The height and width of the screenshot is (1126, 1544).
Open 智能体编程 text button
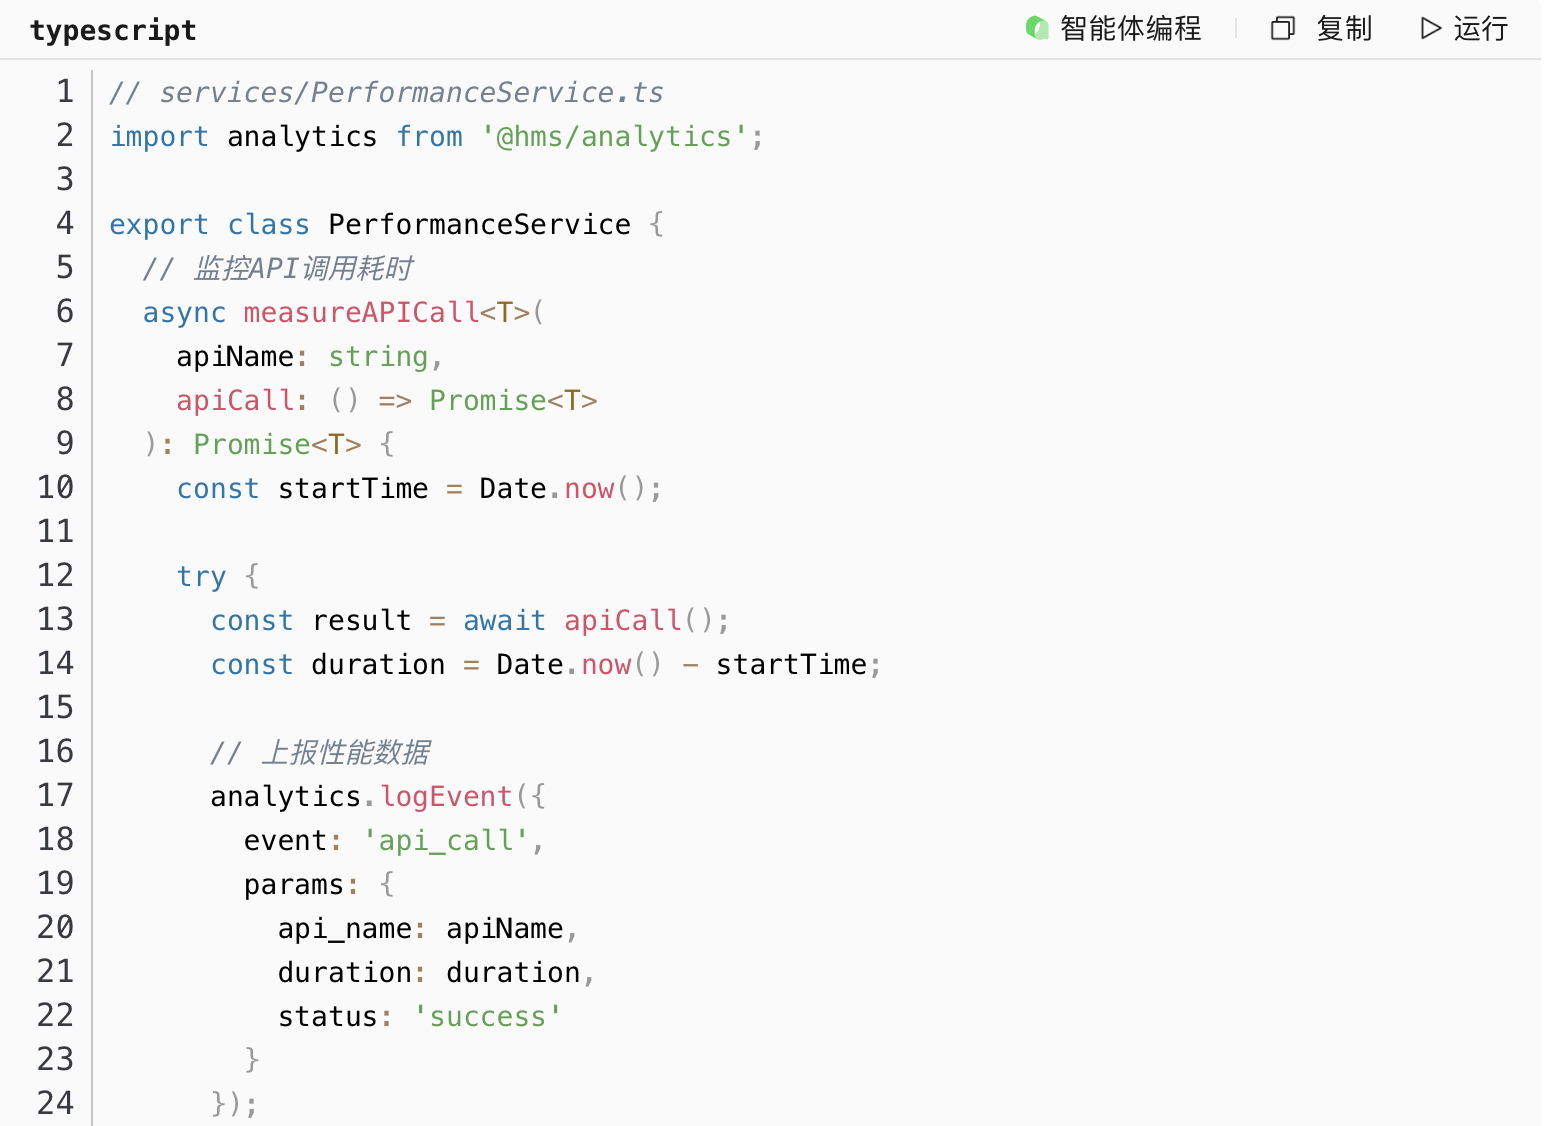(1130, 28)
